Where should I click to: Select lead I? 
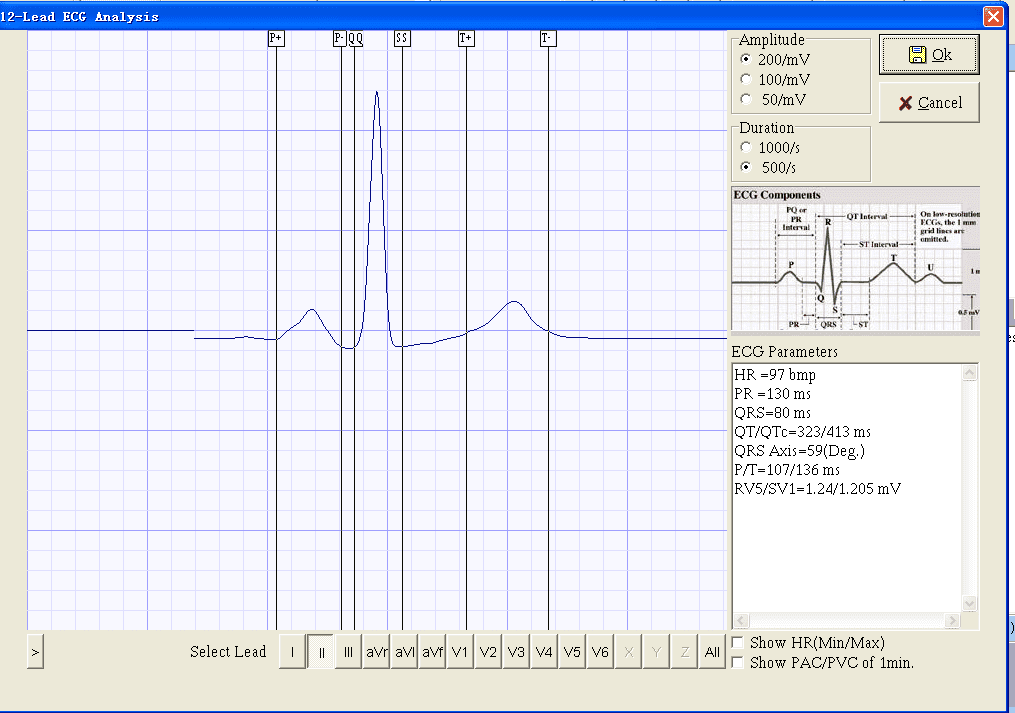click(293, 651)
